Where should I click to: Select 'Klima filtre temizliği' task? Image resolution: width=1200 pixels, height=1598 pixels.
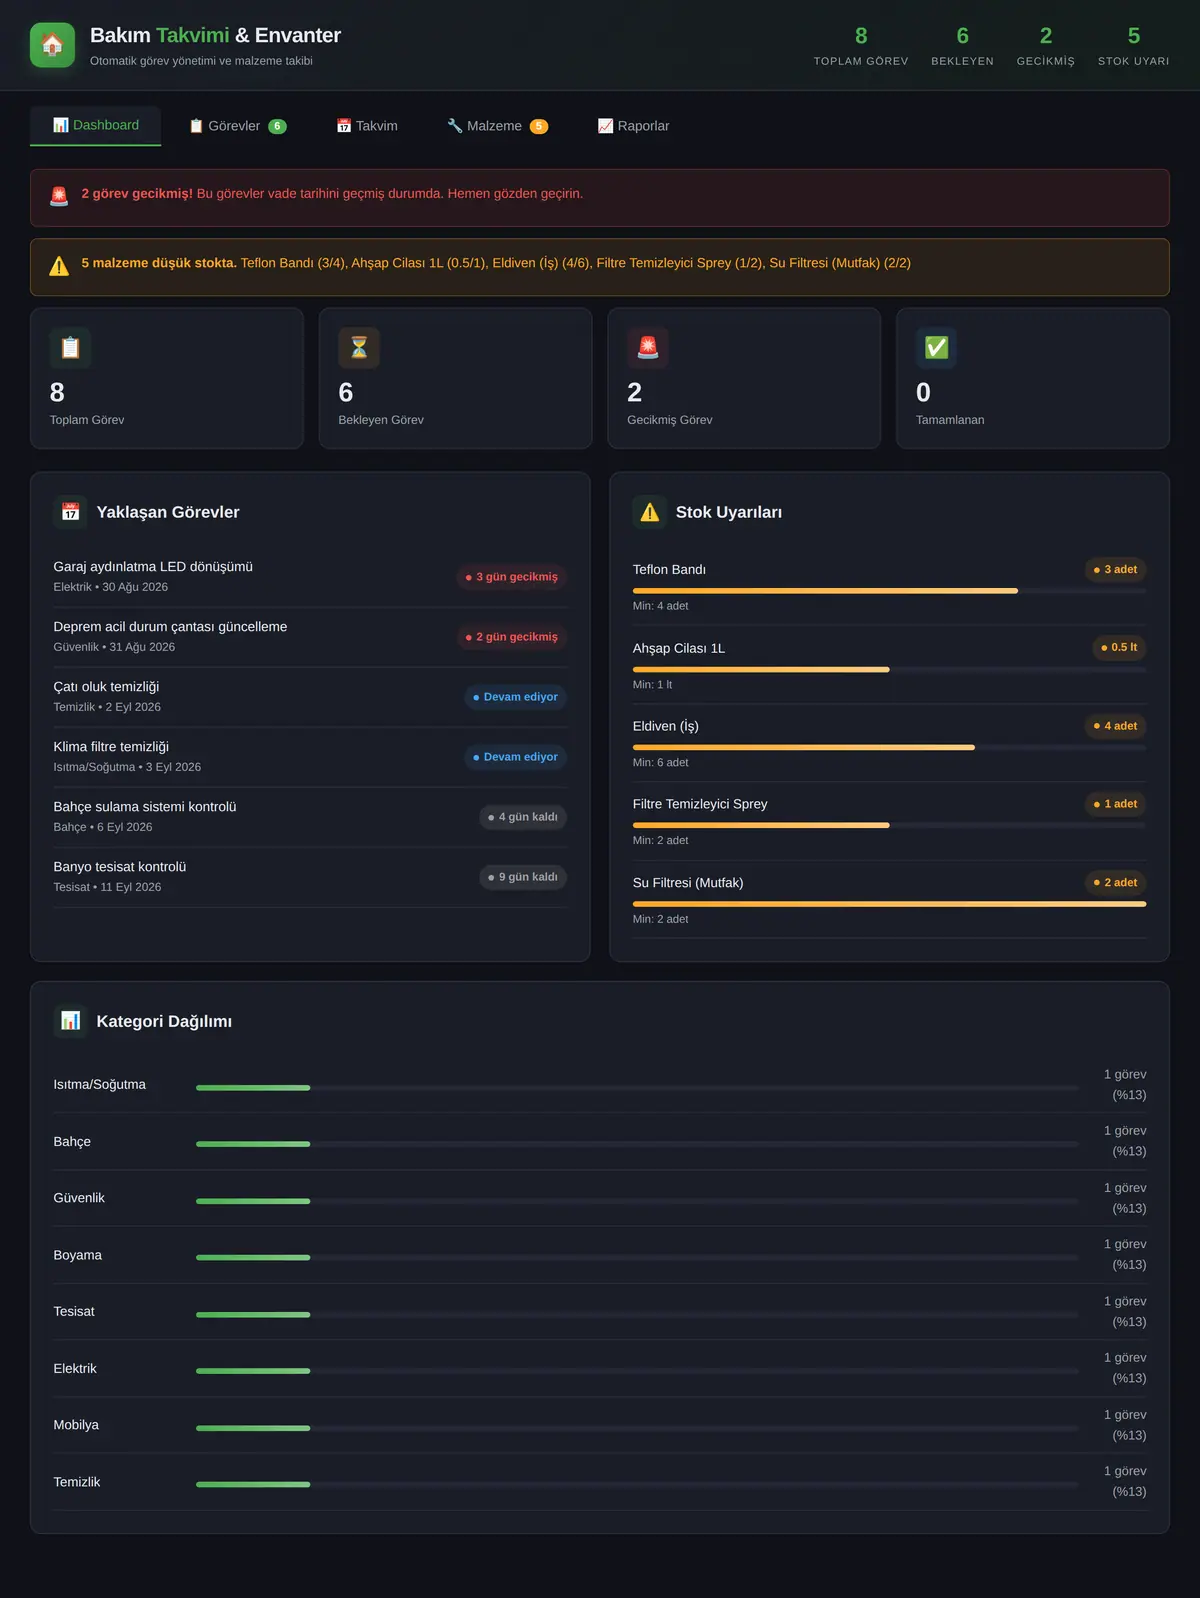[310, 757]
